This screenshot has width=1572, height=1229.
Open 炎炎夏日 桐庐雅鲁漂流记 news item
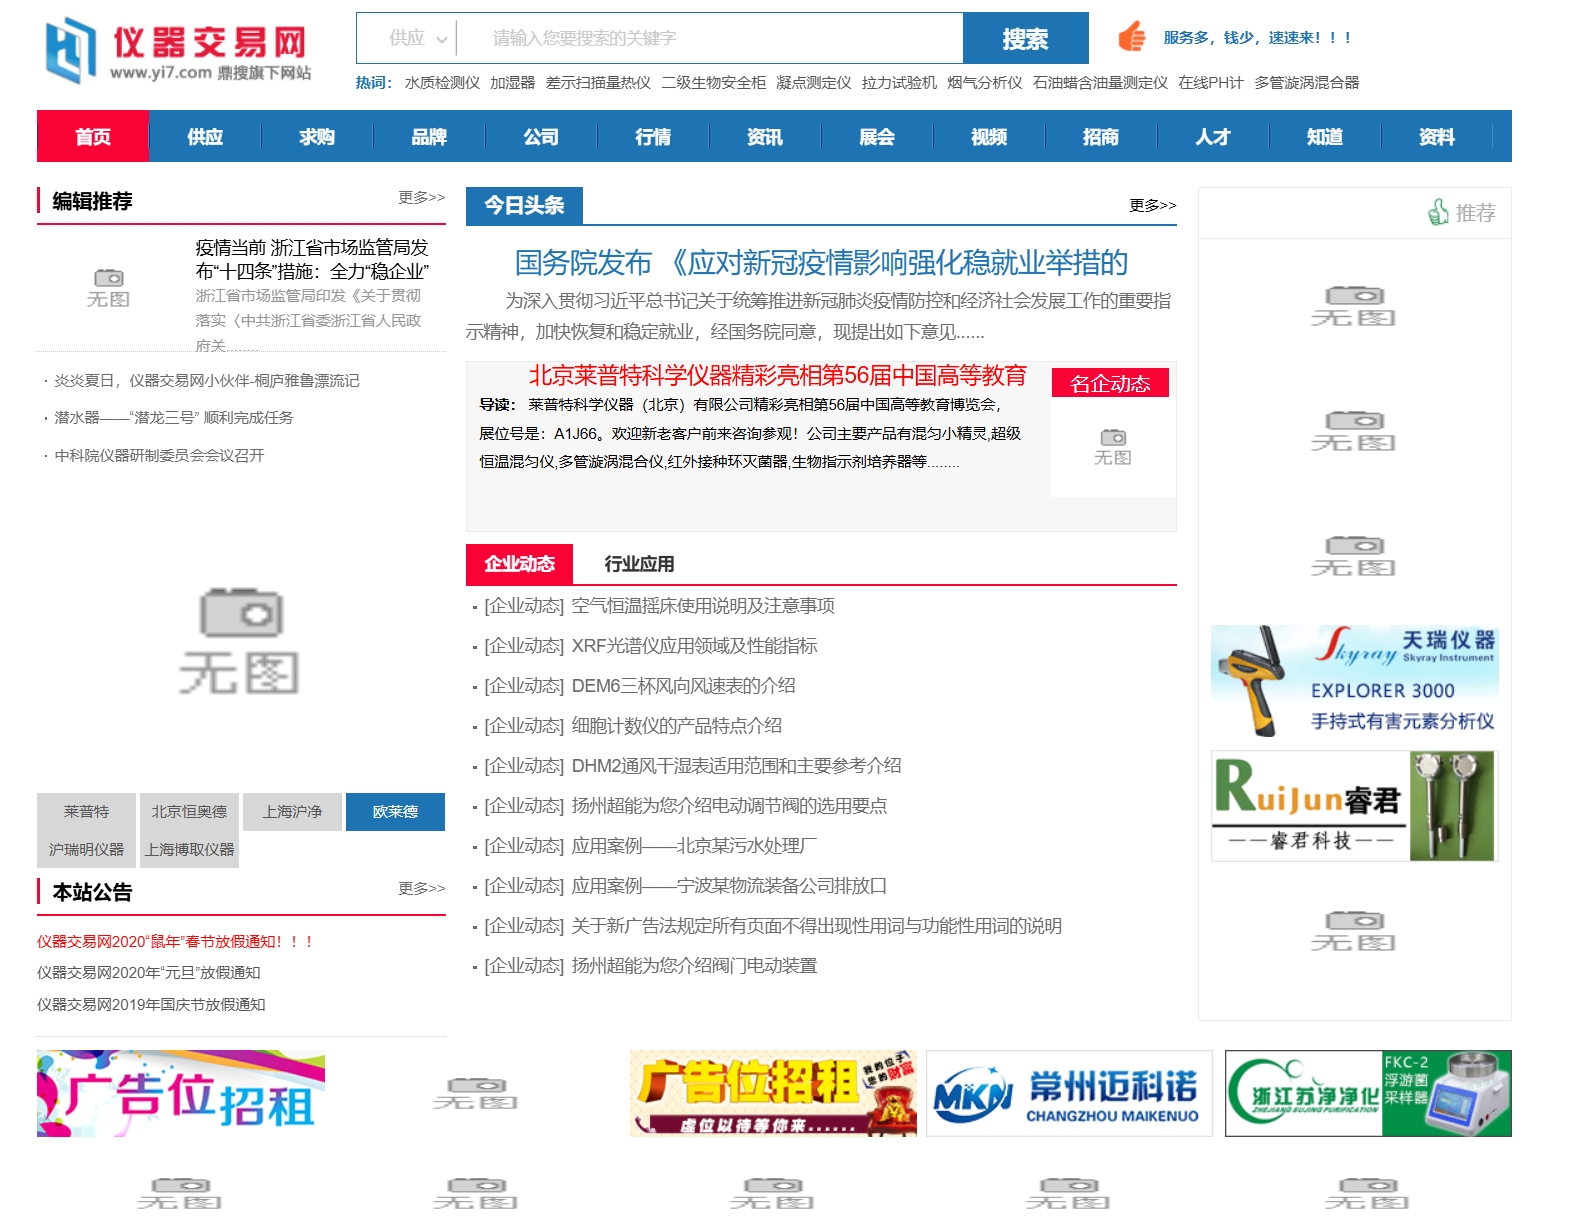click(x=207, y=381)
